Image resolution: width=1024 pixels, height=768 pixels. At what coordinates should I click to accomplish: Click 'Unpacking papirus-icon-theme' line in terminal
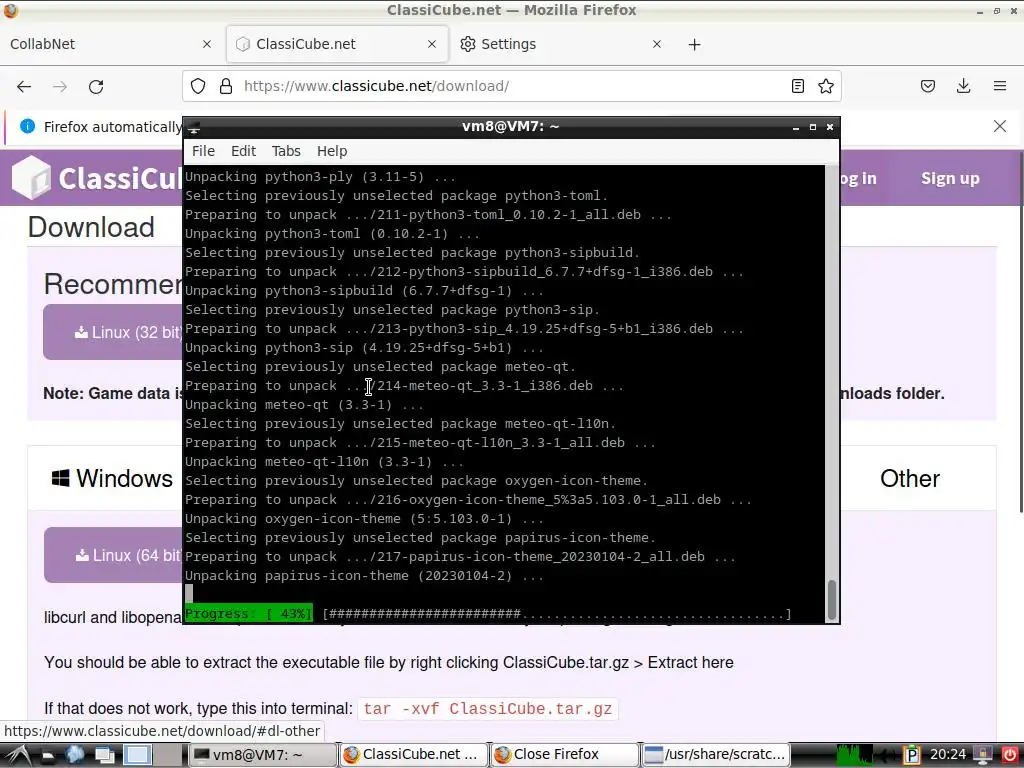pos(364,576)
